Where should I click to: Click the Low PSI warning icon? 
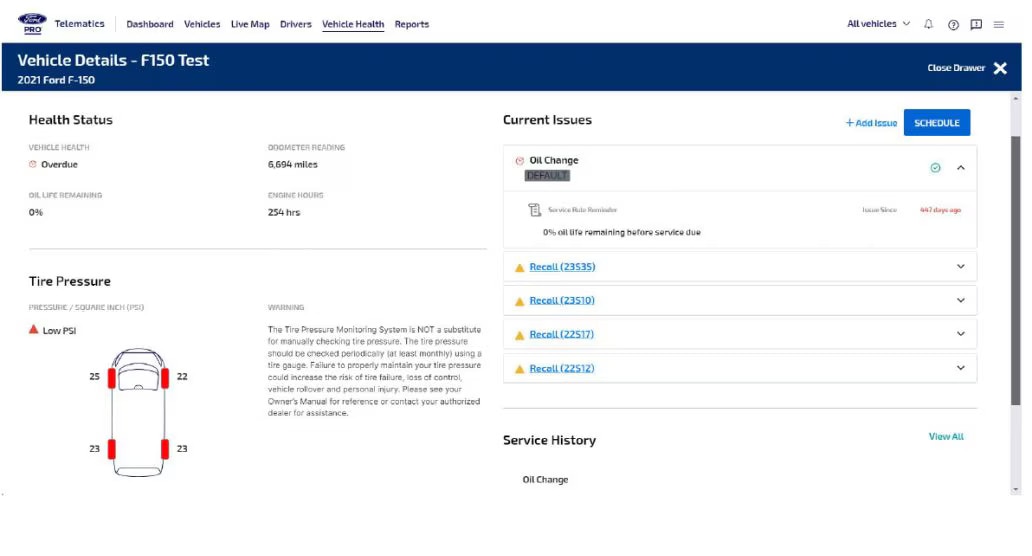point(34,330)
